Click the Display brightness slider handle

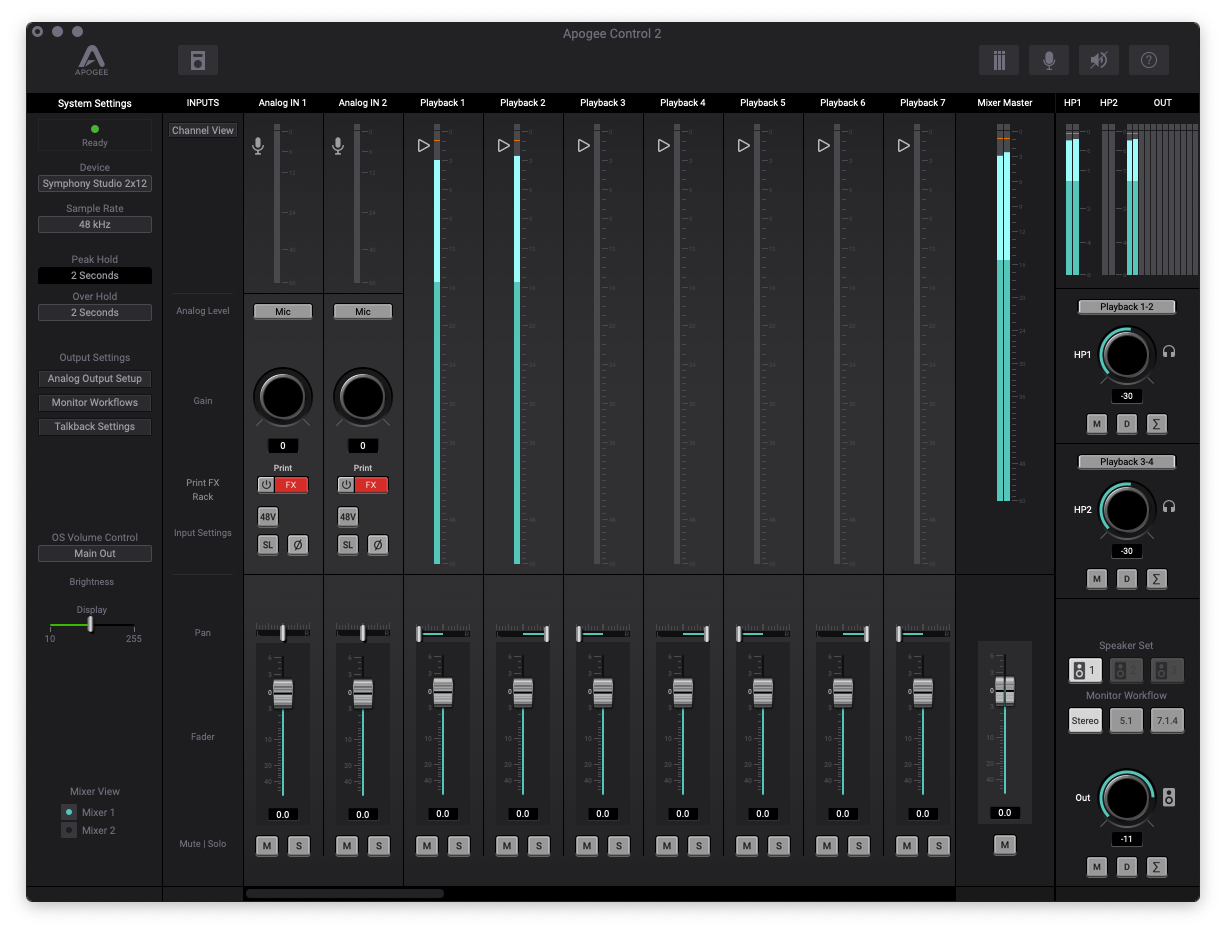click(x=91, y=624)
